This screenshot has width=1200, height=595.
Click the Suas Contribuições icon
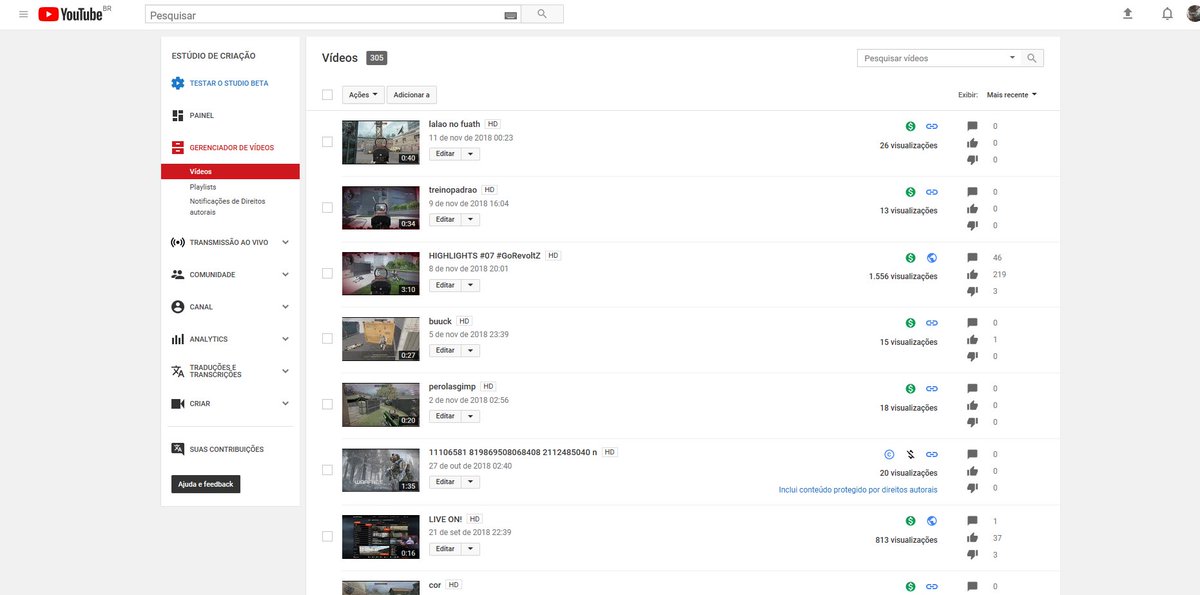click(x=177, y=449)
